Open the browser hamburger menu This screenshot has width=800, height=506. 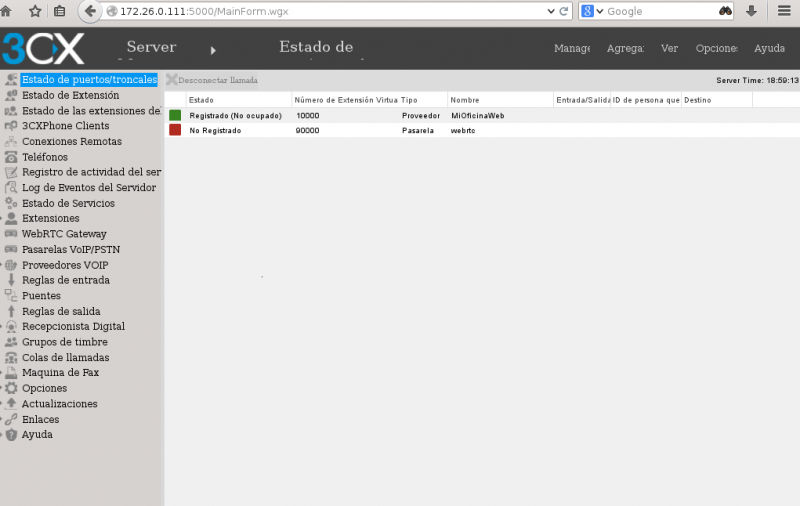tap(784, 11)
